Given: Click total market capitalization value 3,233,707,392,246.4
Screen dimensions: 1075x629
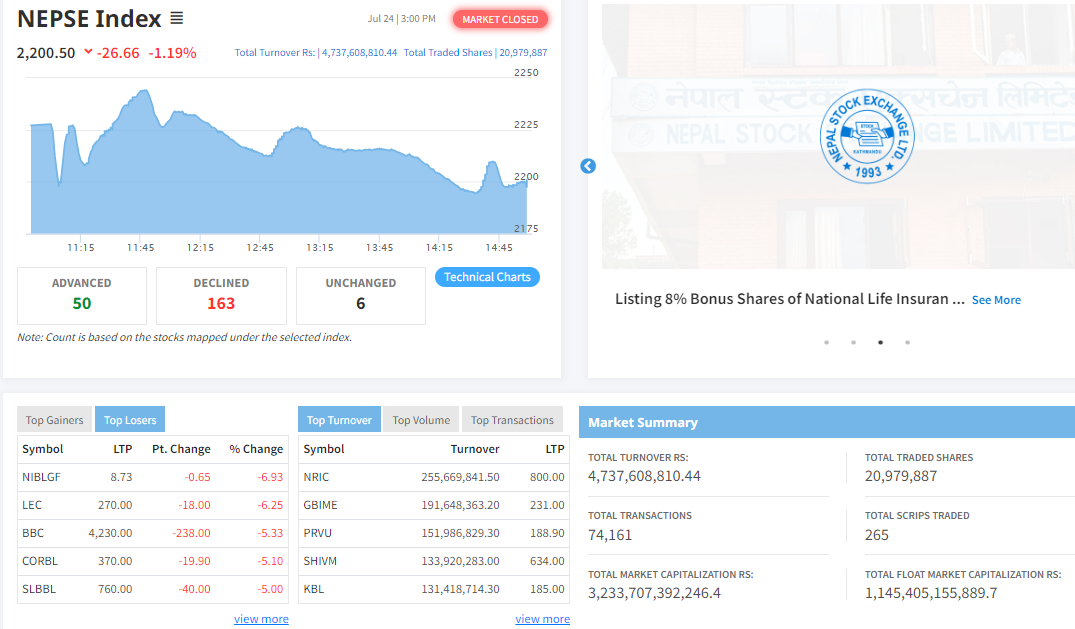Looking at the screenshot, I should click(x=654, y=593).
